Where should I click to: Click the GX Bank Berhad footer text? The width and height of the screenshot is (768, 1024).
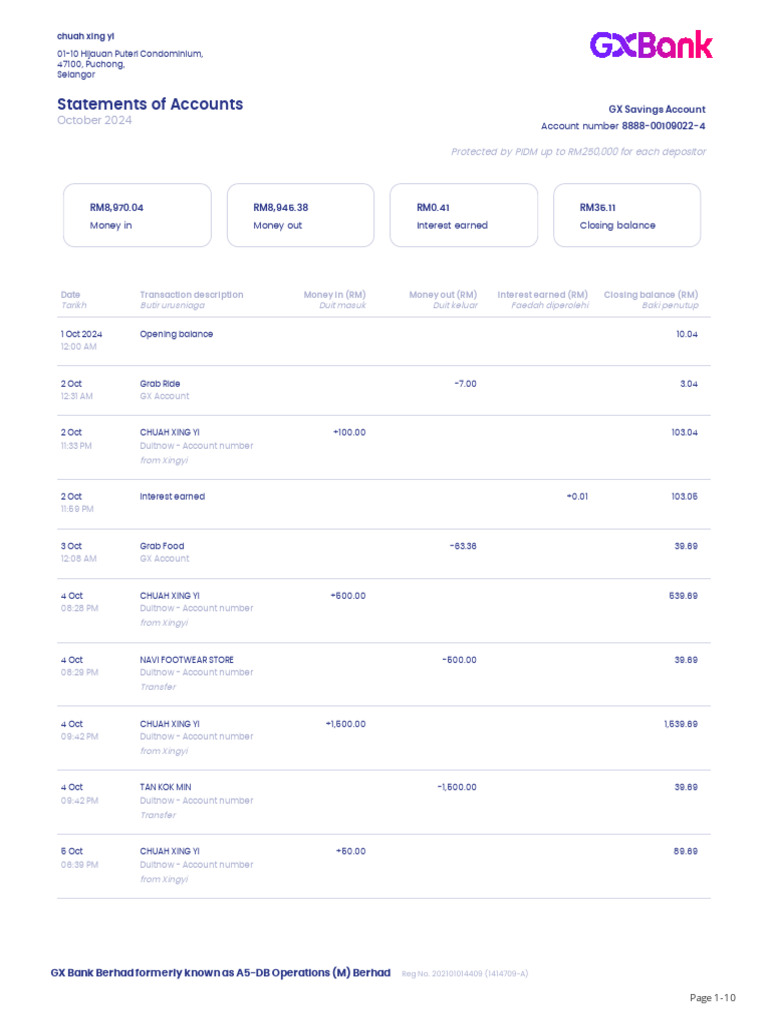coord(220,972)
